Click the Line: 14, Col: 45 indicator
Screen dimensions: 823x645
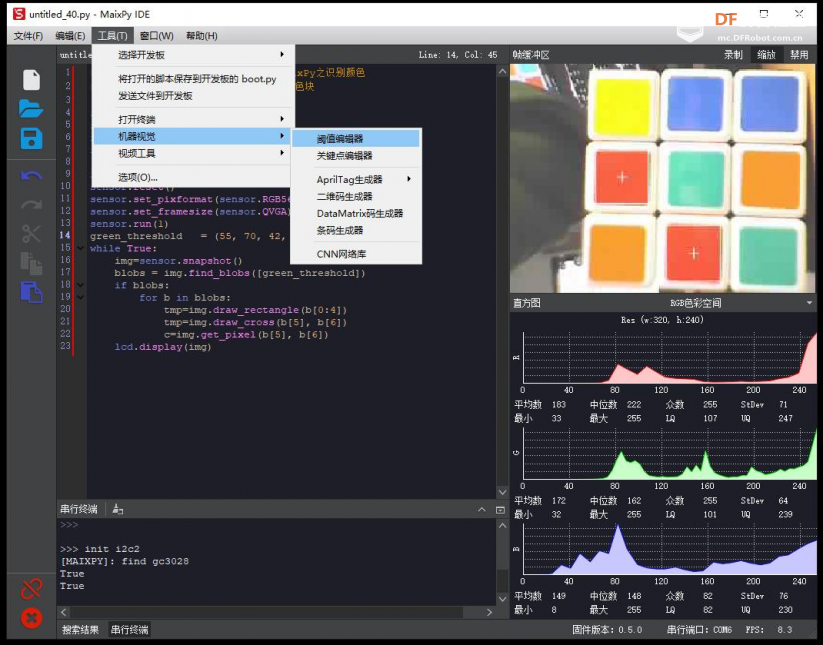458,55
